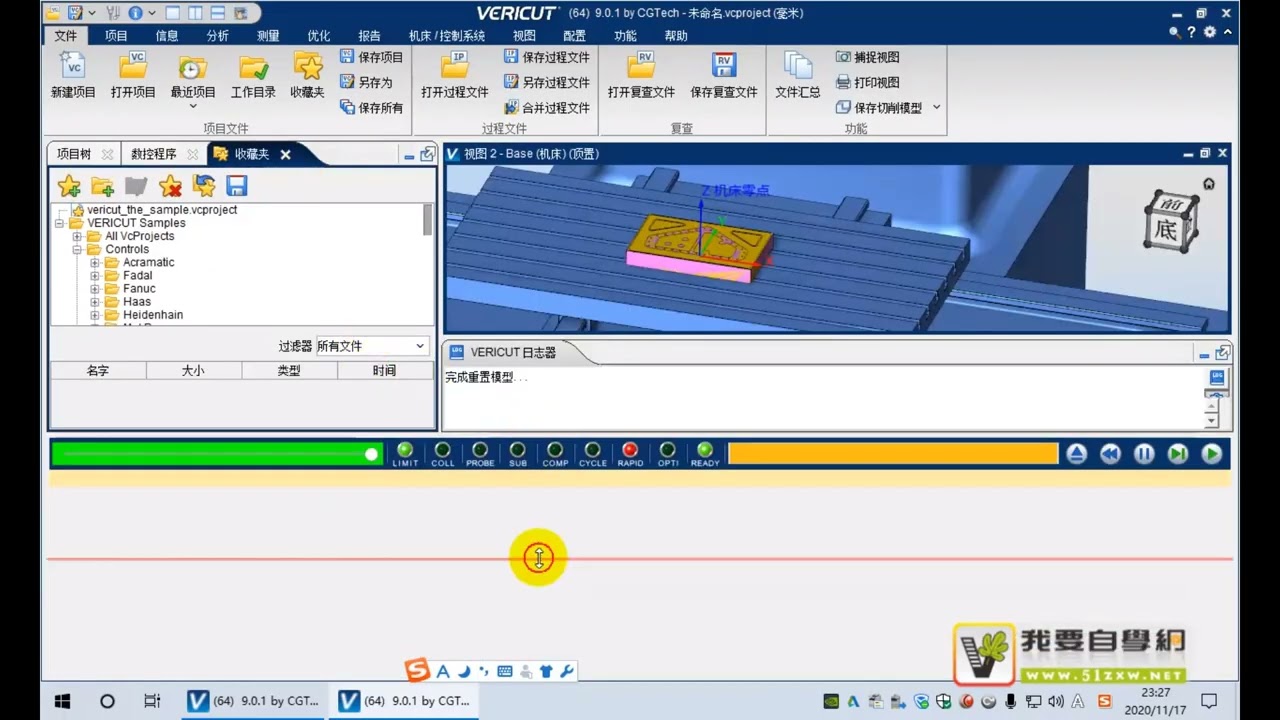Viewport: 1280px width, 720px height.
Task: Toggle the LIMIT status light
Action: 405,451
